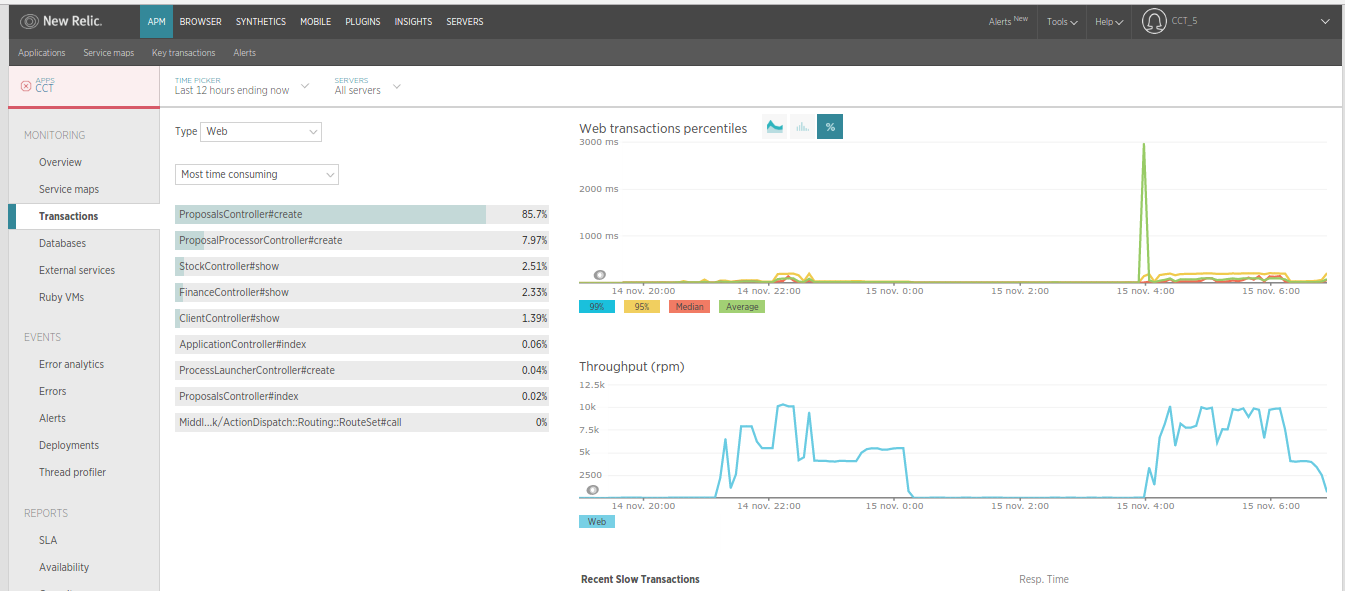
Task: Close the CCT app with X icon
Action: click(26, 86)
